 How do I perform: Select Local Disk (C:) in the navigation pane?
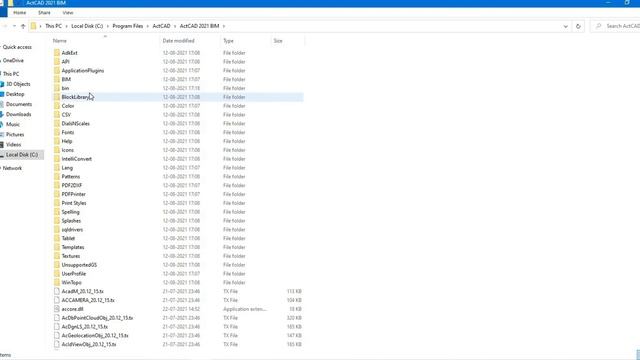pyautogui.click(x=22, y=155)
